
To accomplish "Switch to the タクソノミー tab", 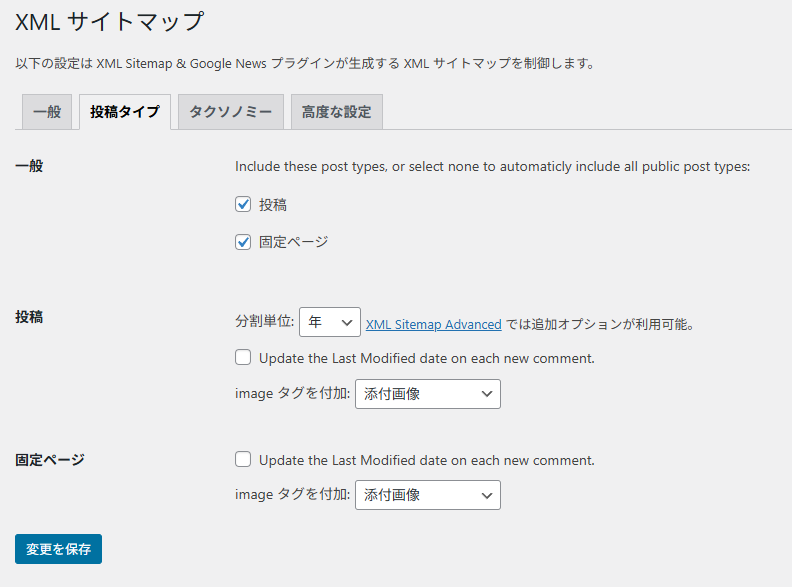I will [x=230, y=112].
